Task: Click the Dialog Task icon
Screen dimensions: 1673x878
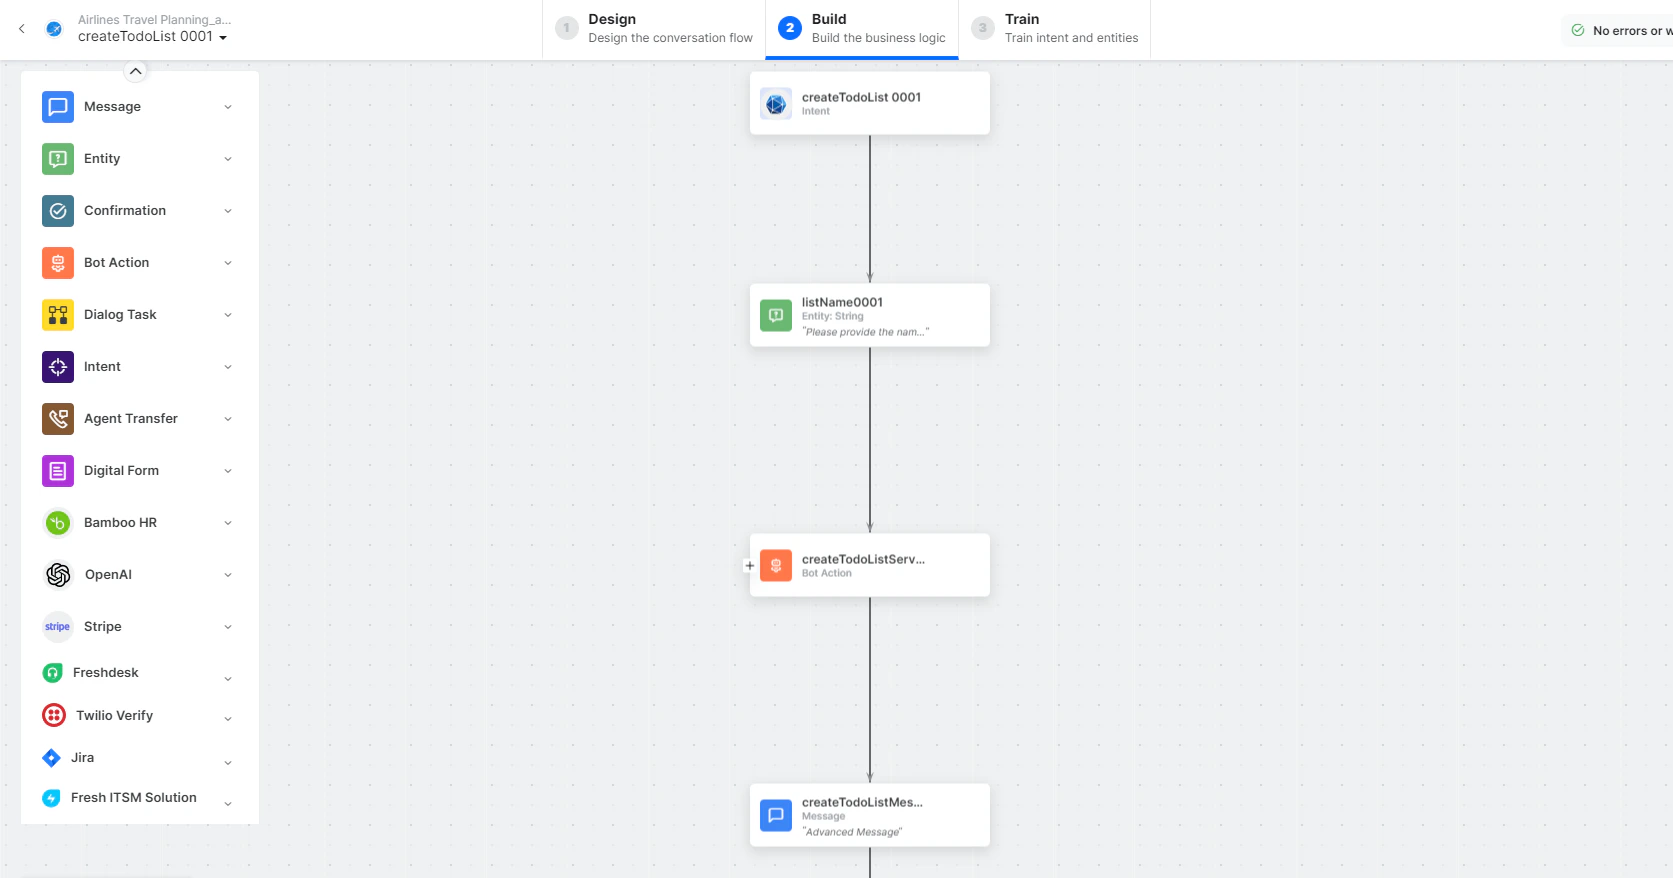Action: pos(57,314)
